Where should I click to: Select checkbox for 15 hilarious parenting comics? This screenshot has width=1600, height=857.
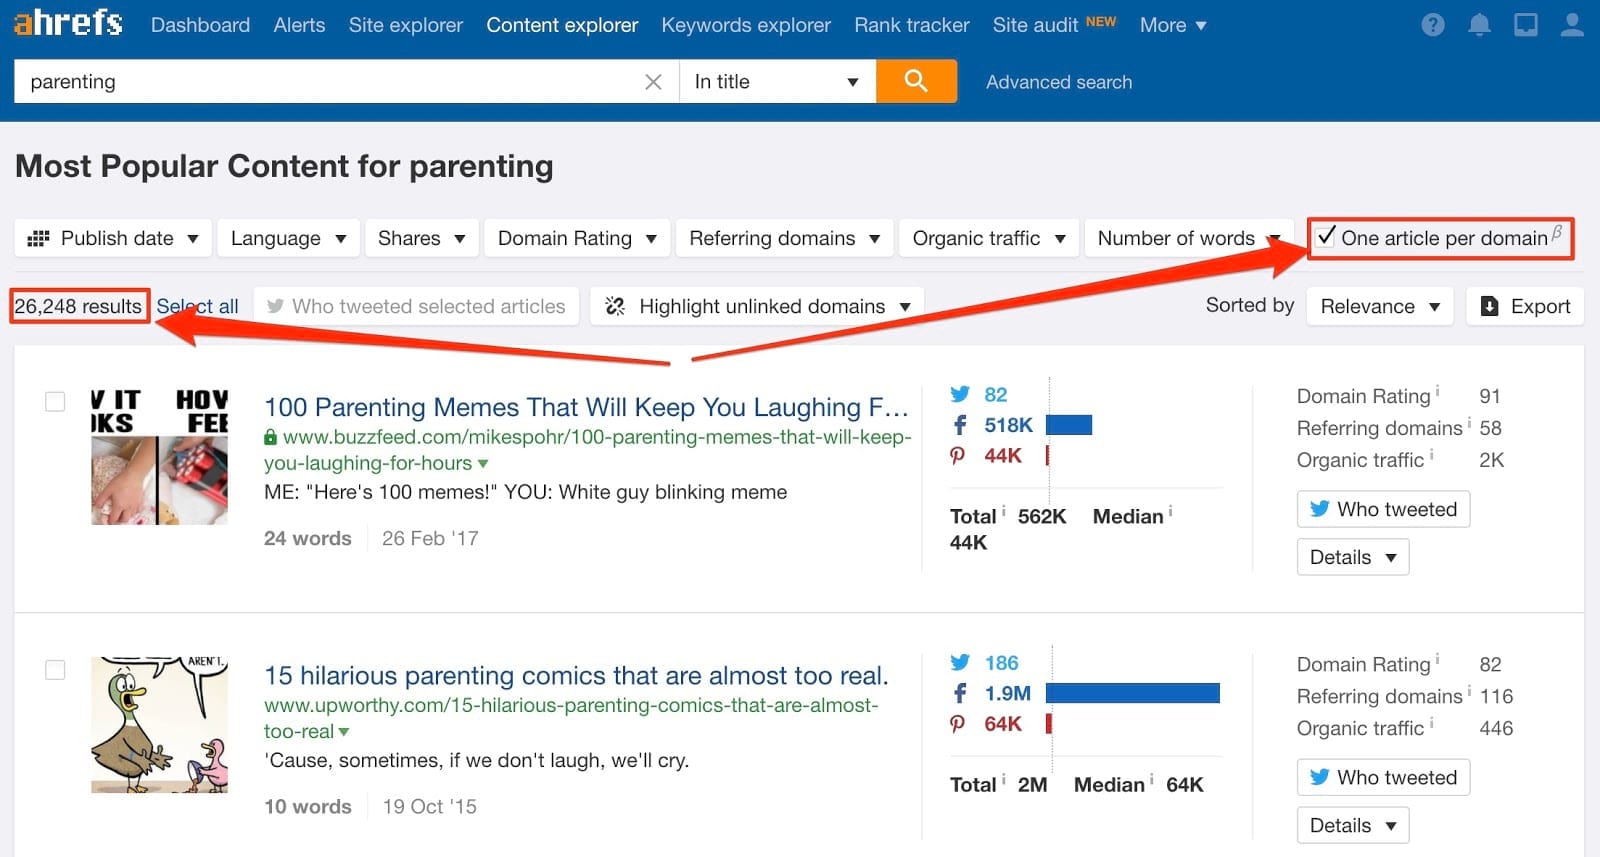point(55,670)
